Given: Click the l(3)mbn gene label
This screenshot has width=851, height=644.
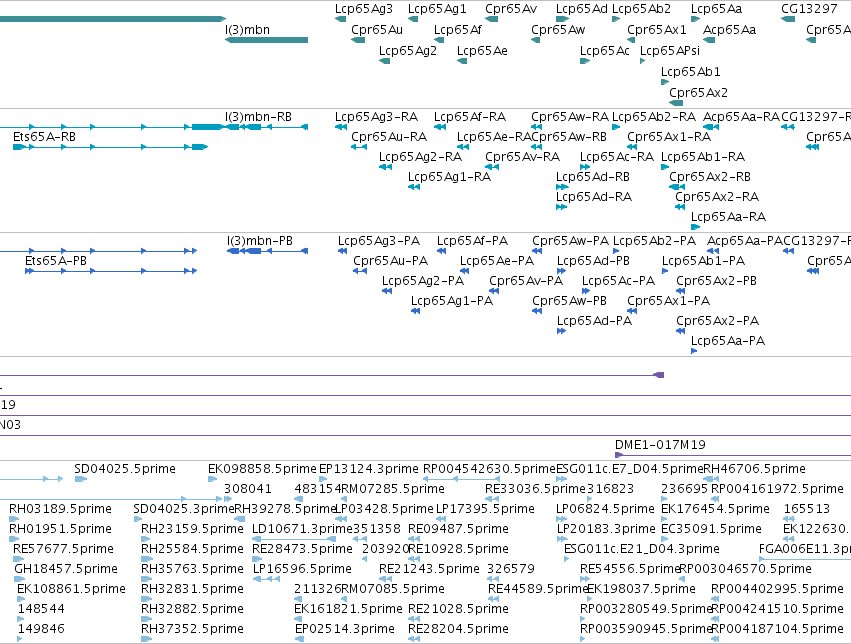Looking at the screenshot, I should pos(247,30).
